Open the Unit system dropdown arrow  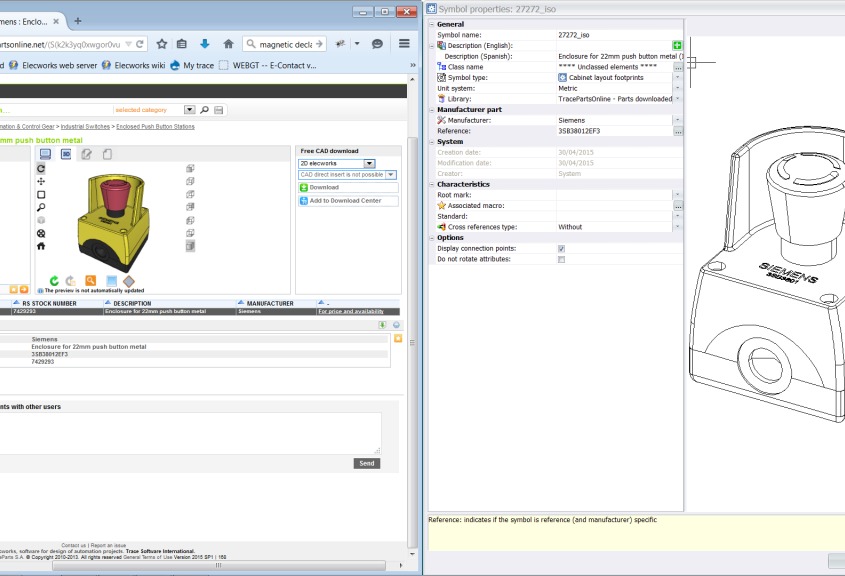click(677, 88)
